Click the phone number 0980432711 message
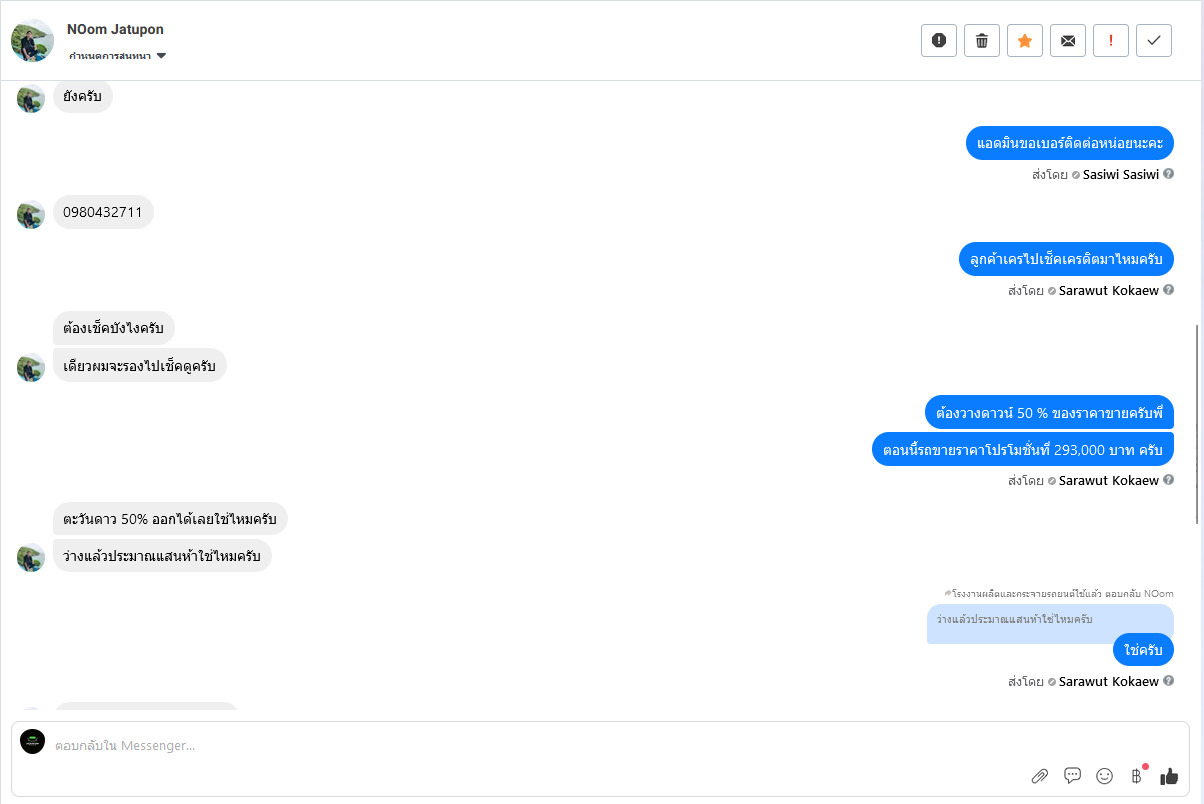 pos(103,212)
